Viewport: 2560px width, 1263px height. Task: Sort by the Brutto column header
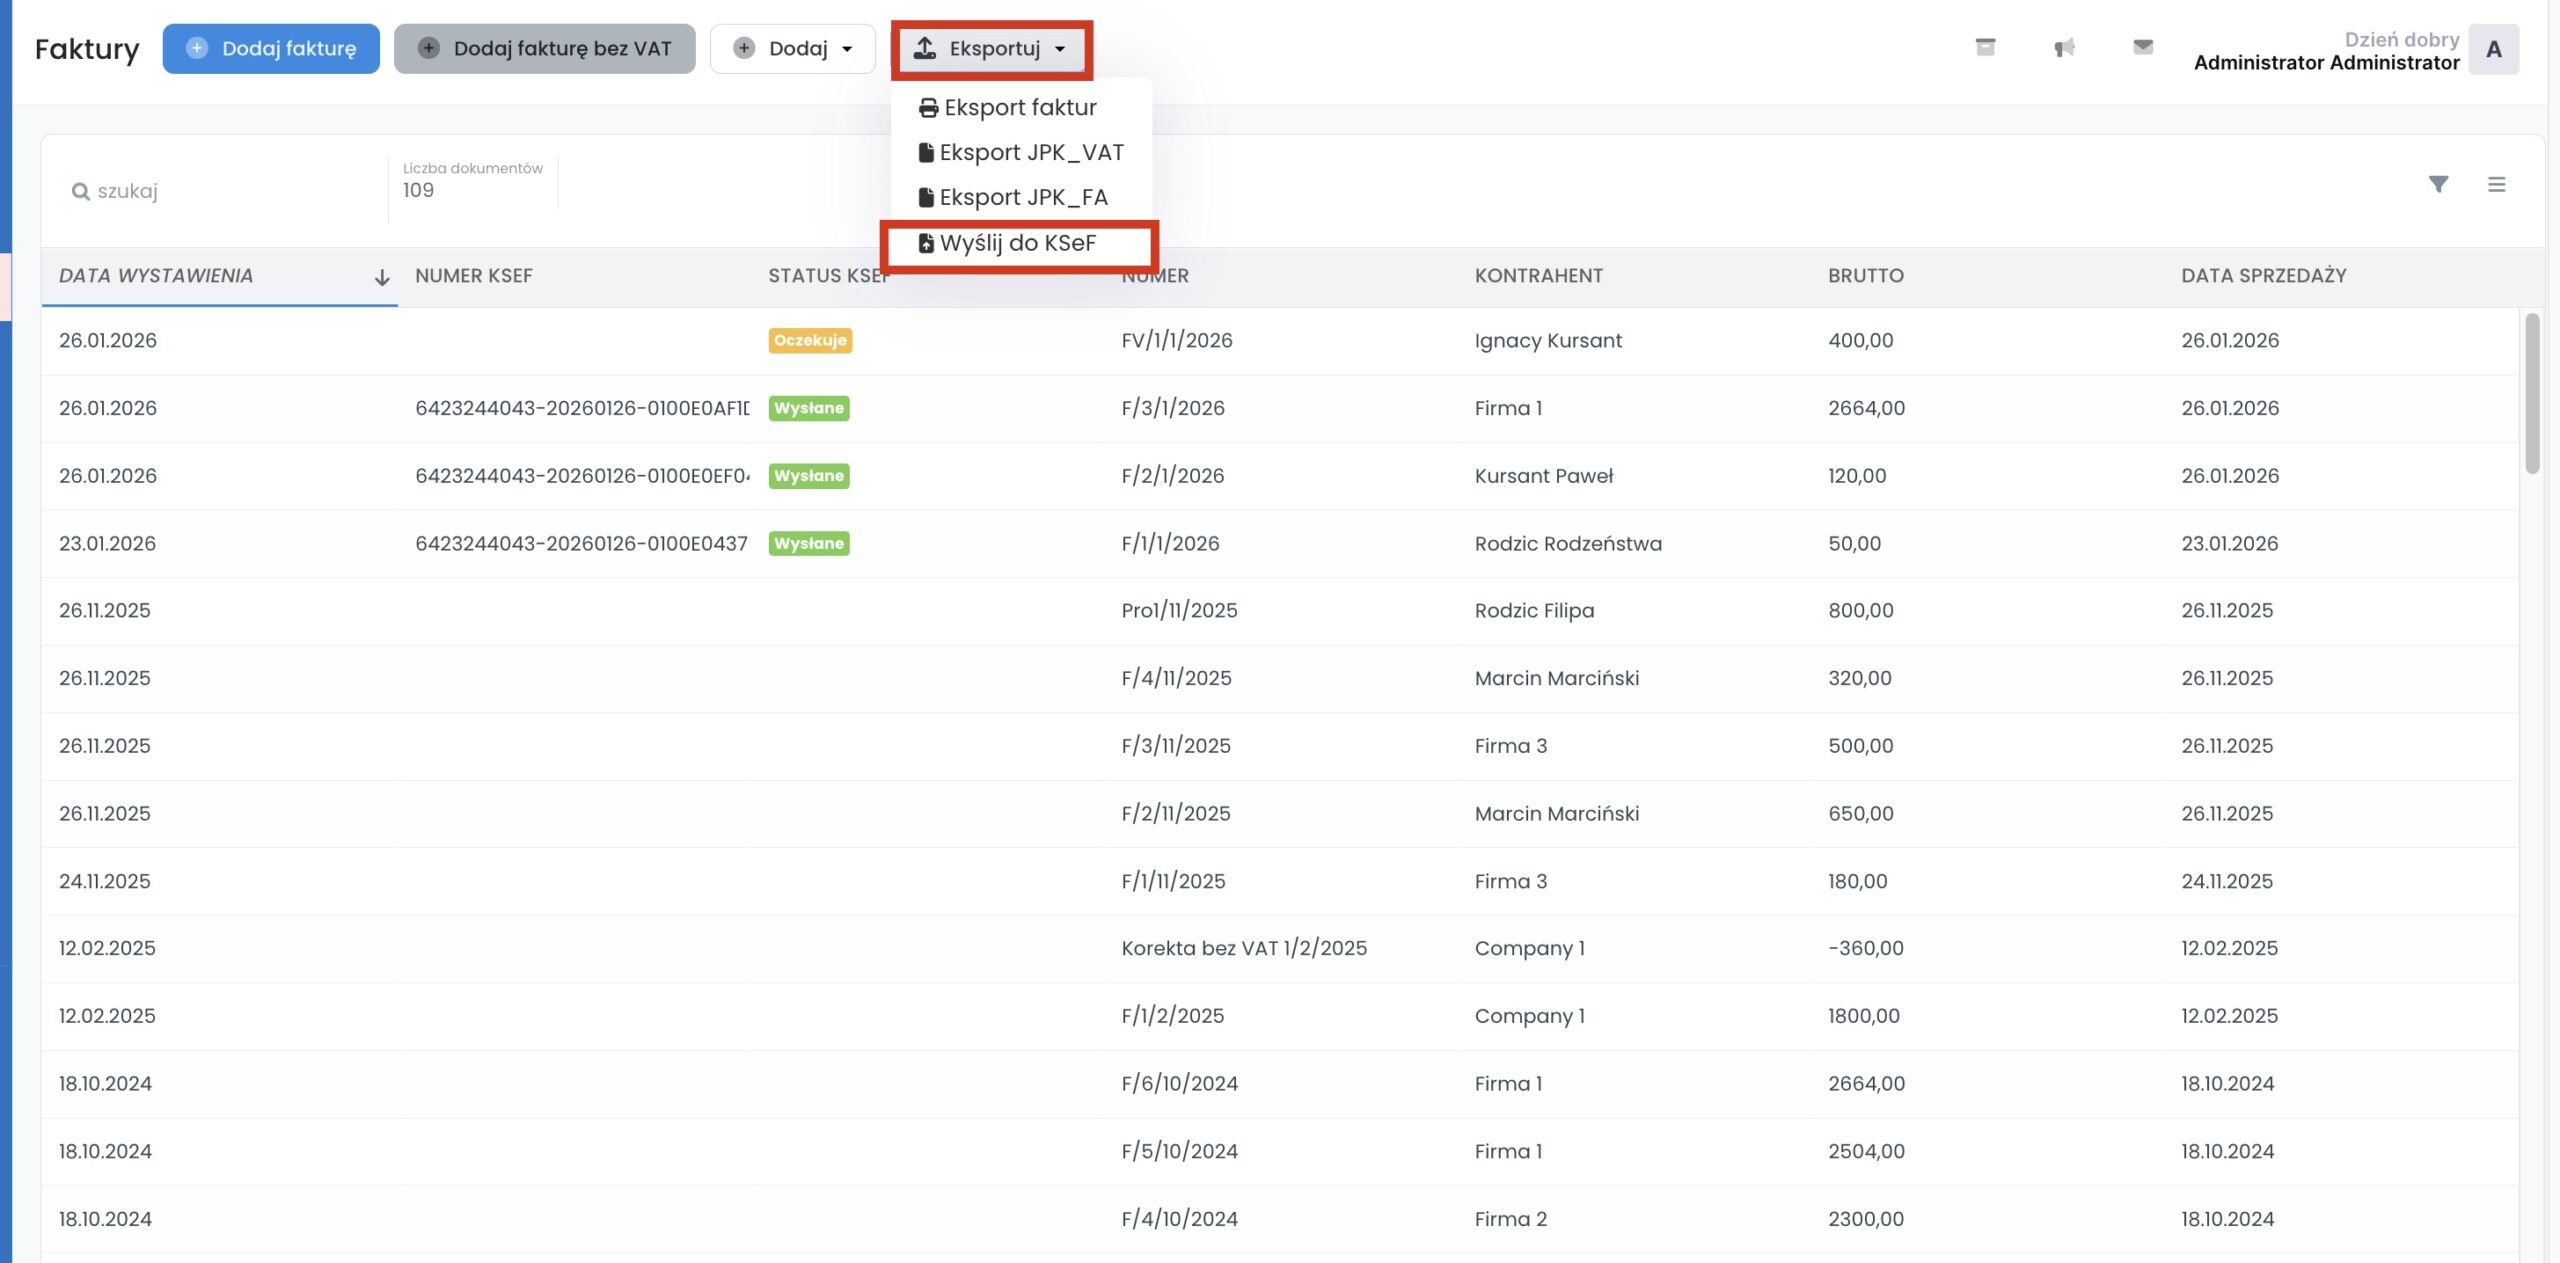1865,276
